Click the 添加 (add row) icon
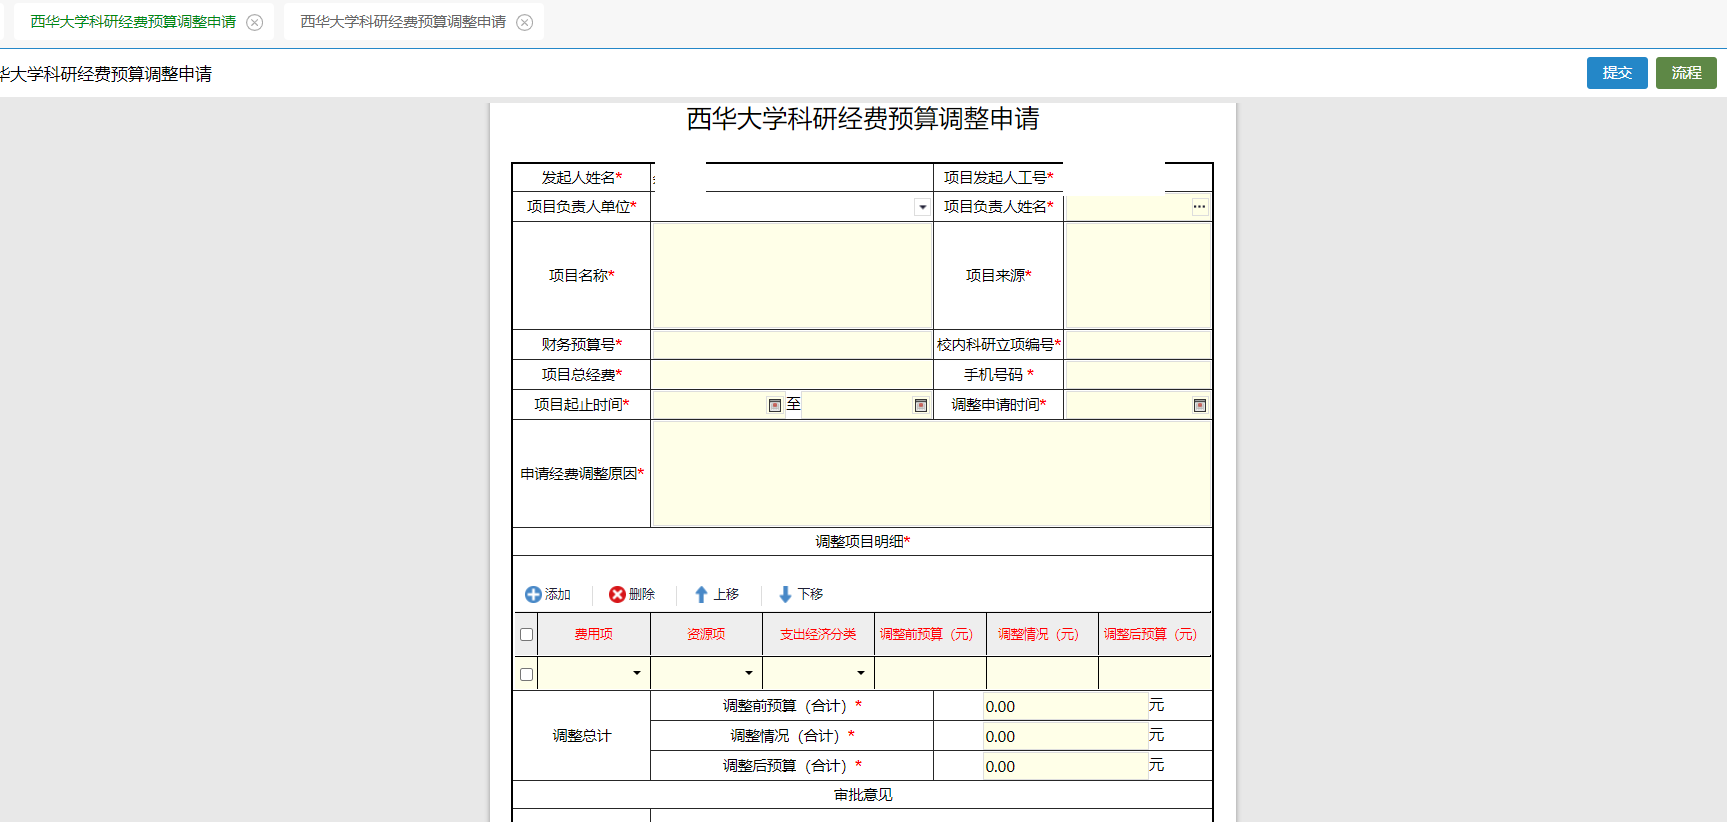Viewport: 1727px width, 822px height. pos(533,594)
